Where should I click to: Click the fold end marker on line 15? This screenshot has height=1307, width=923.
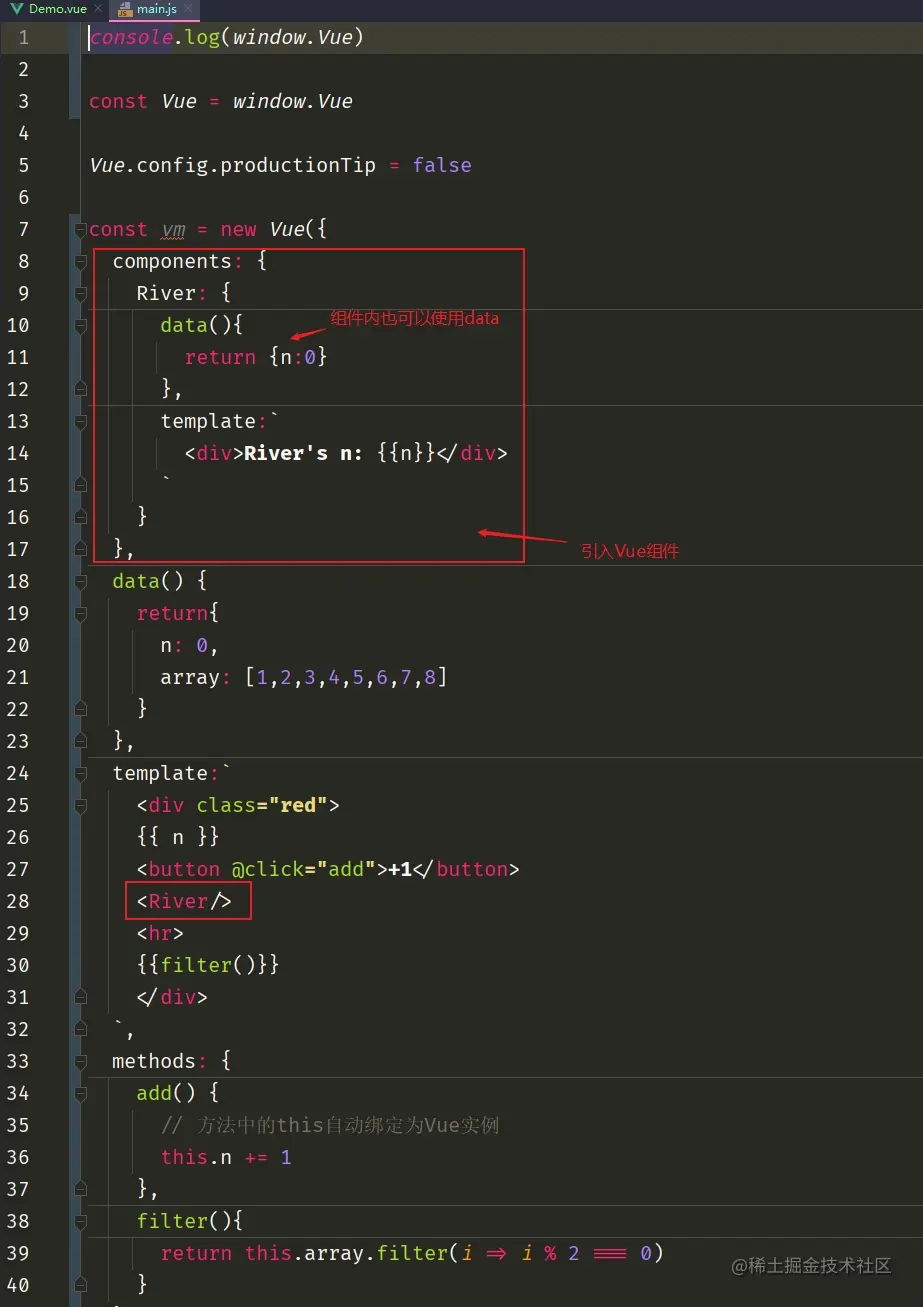pyautogui.click(x=80, y=485)
